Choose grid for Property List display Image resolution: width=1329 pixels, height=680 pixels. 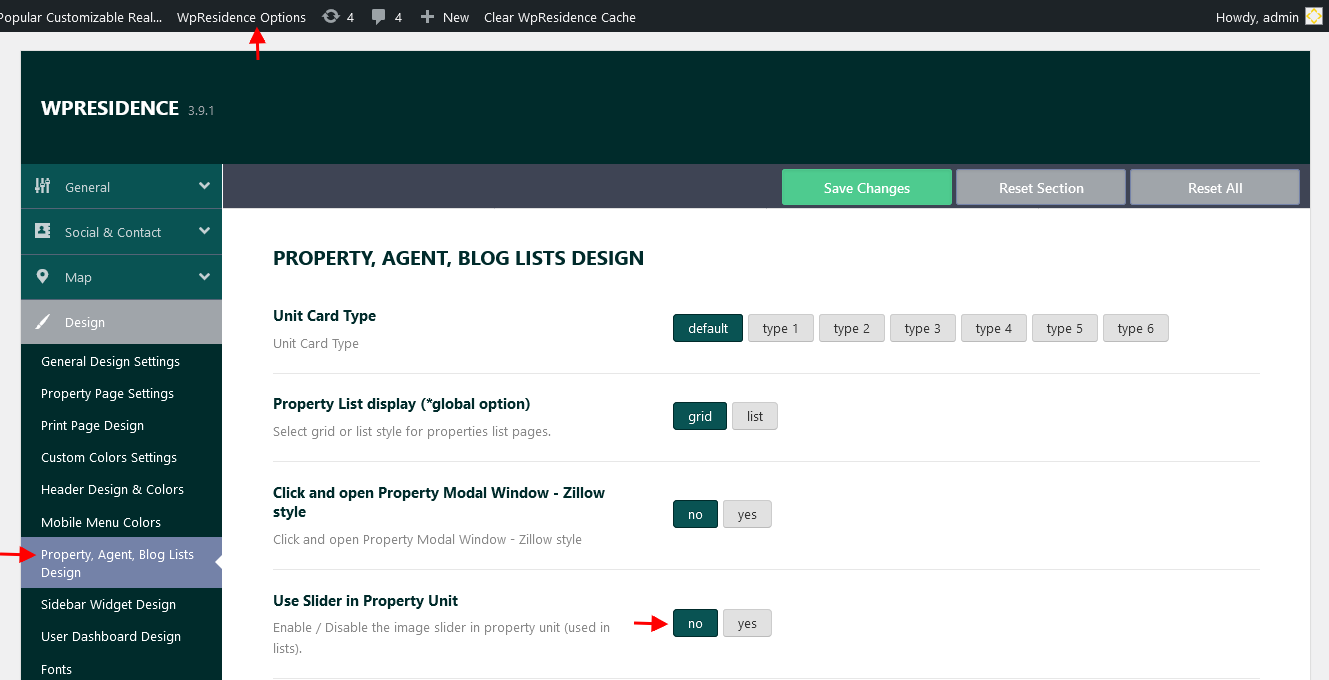pyautogui.click(x=700, y=416)
